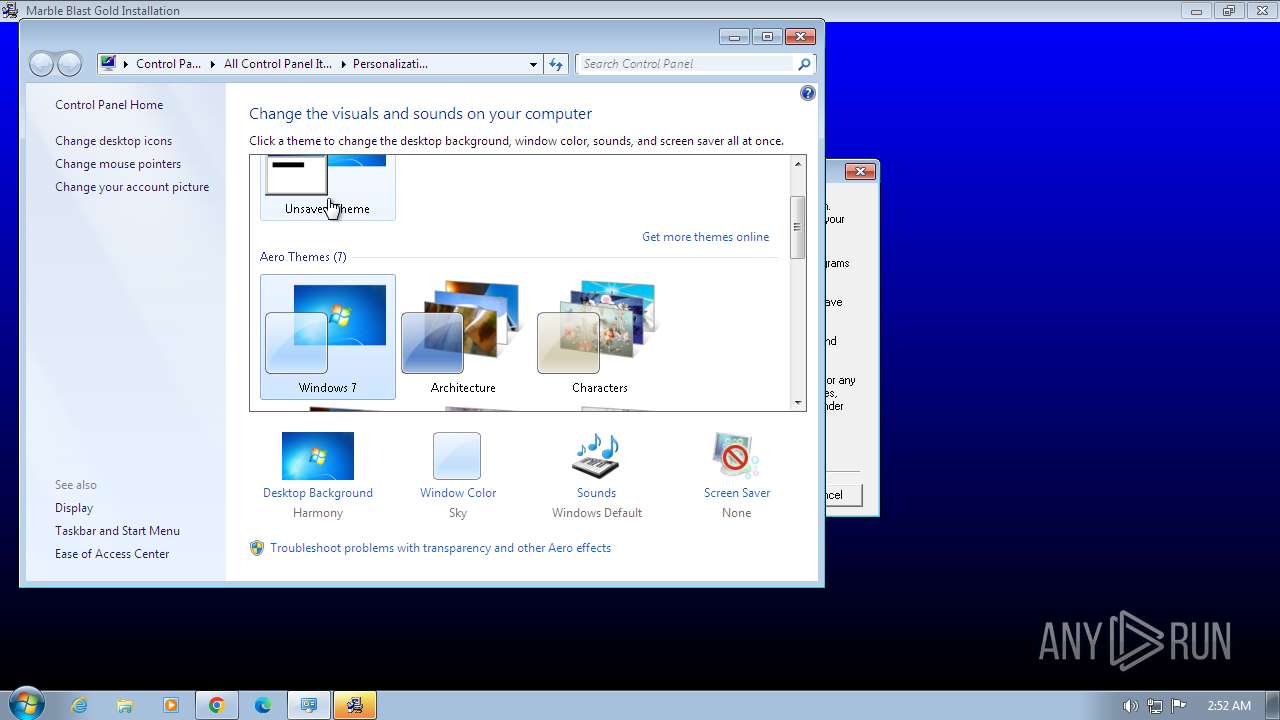
Task: Click the Sounds label link
Action: pos(596,493)
